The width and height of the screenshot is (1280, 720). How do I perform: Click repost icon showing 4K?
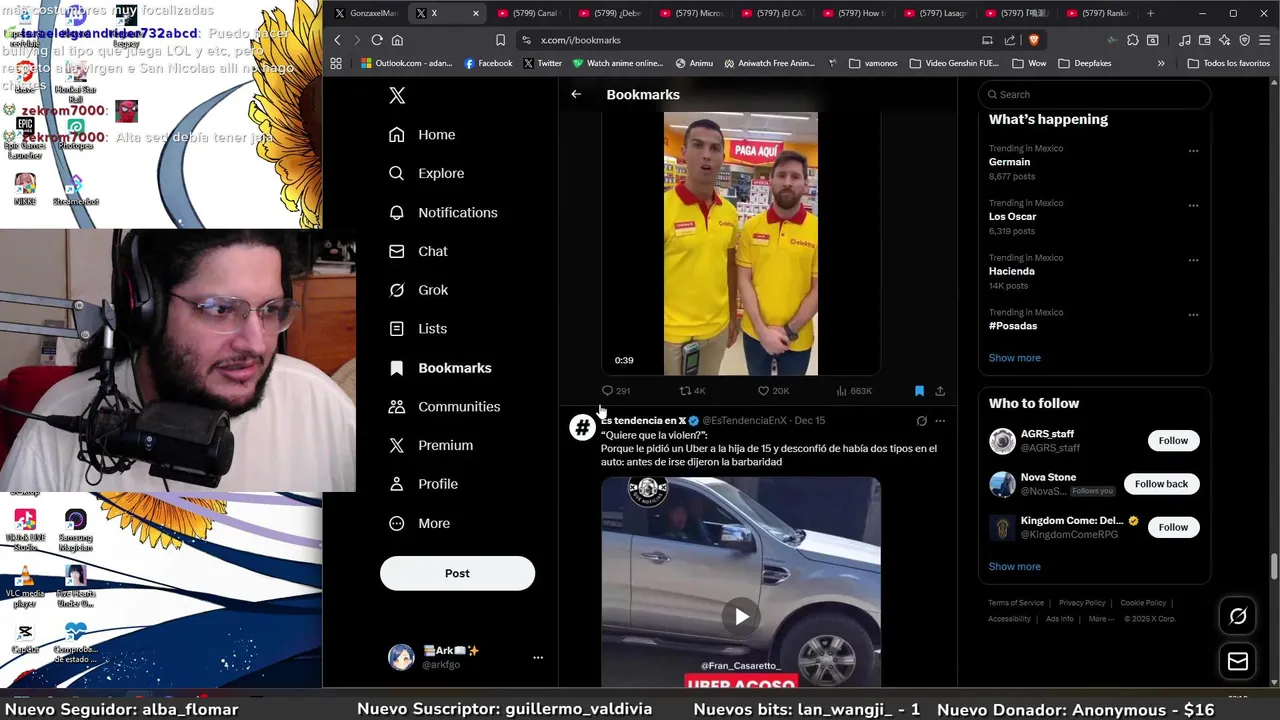click(x=685, y=391)
